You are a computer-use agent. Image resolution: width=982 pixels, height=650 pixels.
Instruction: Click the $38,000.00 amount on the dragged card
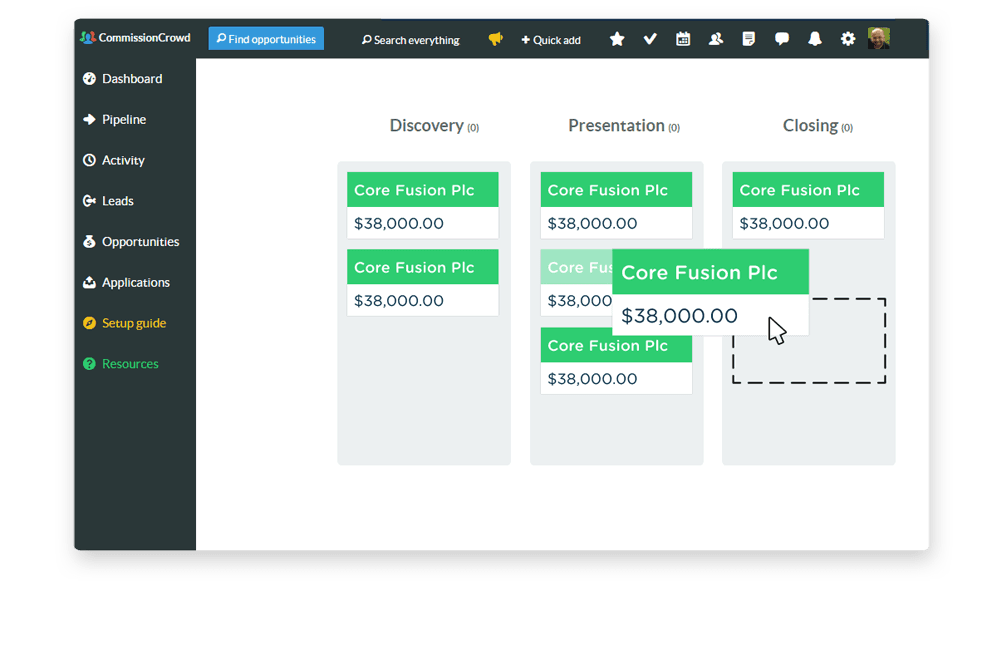pos(680,316)
